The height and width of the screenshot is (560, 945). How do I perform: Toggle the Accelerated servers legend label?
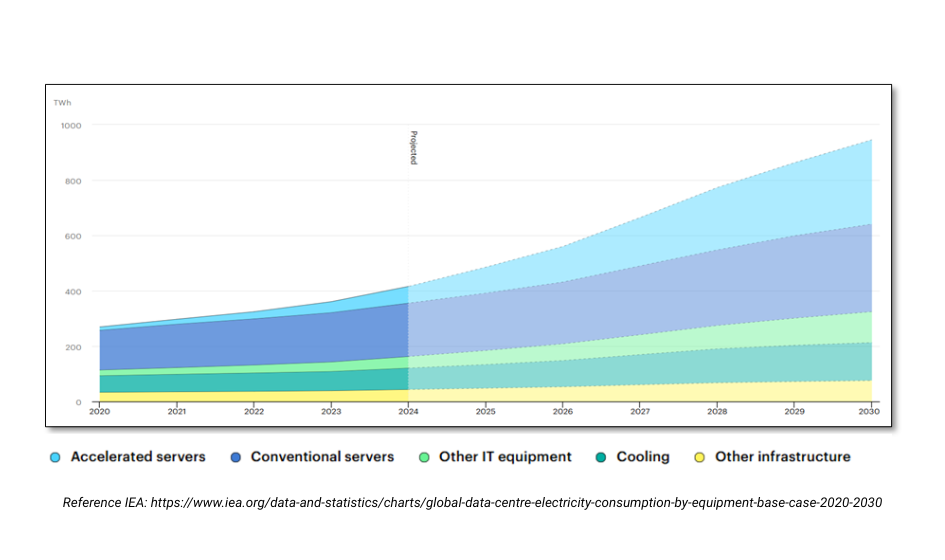click(x=137, y=457)
